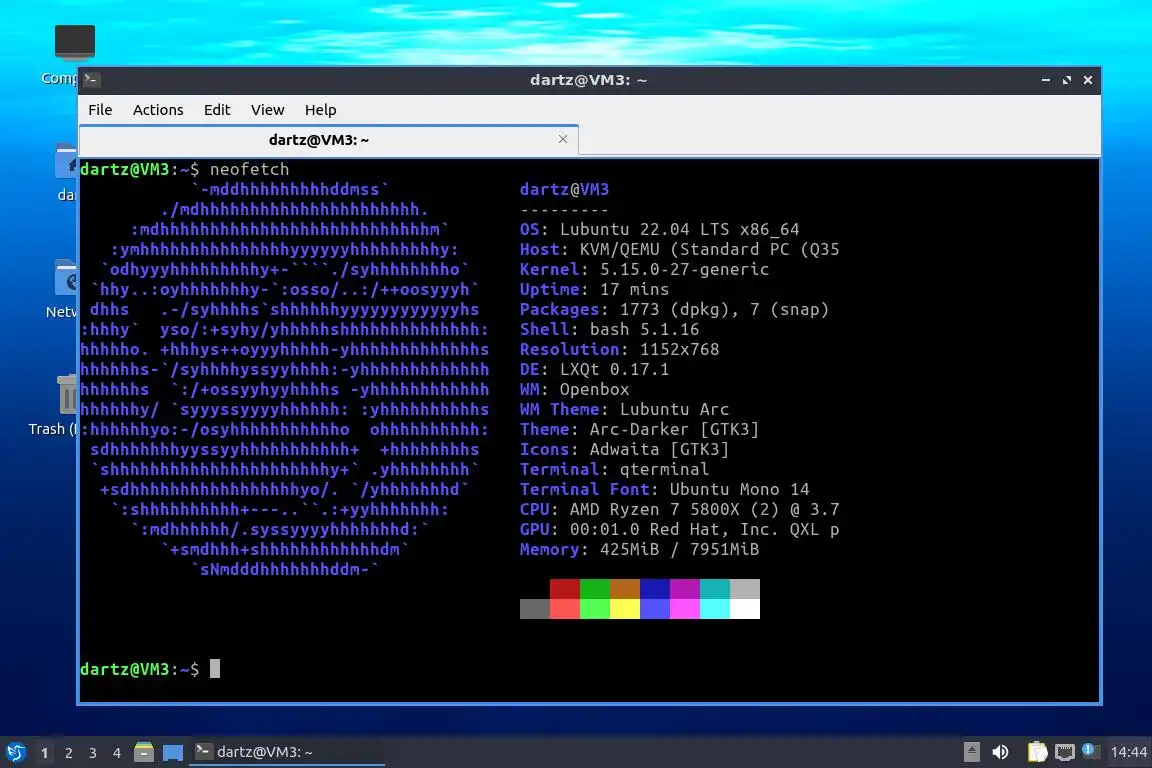Click the 'GPU: 00:01.0 Red Hat' line
The image size is (1152, 768).
click(x=680, y=529)
